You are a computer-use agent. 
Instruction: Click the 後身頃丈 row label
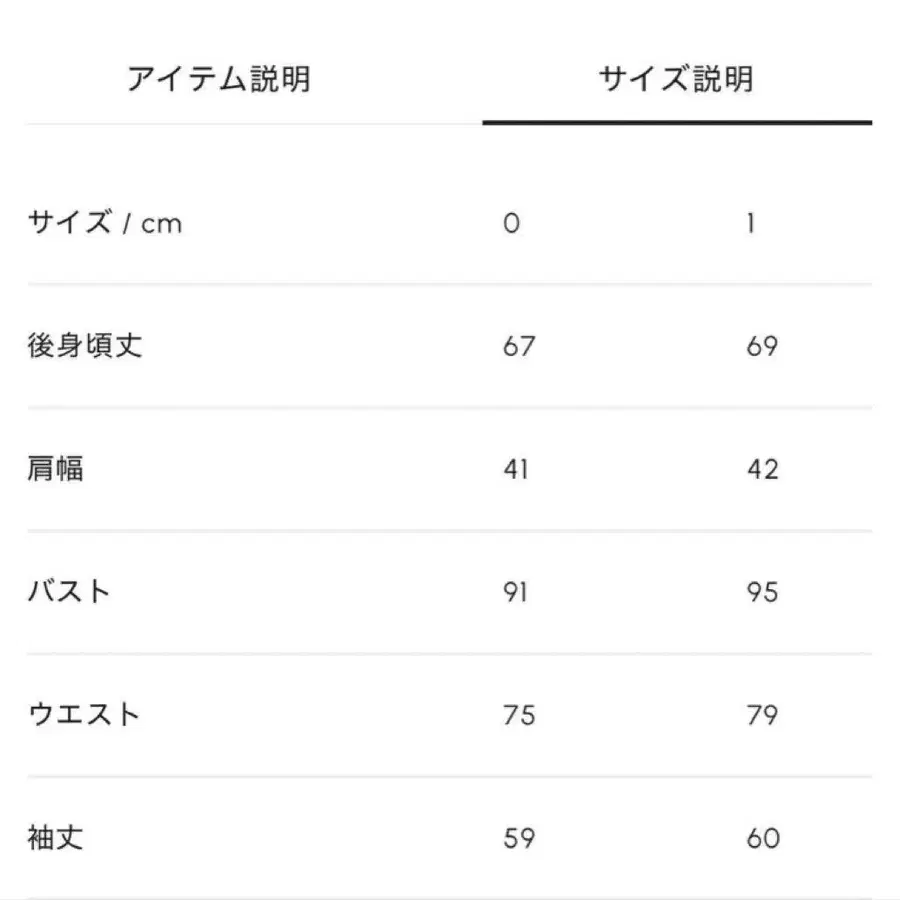pyautogui.click(x=82, y=345)
